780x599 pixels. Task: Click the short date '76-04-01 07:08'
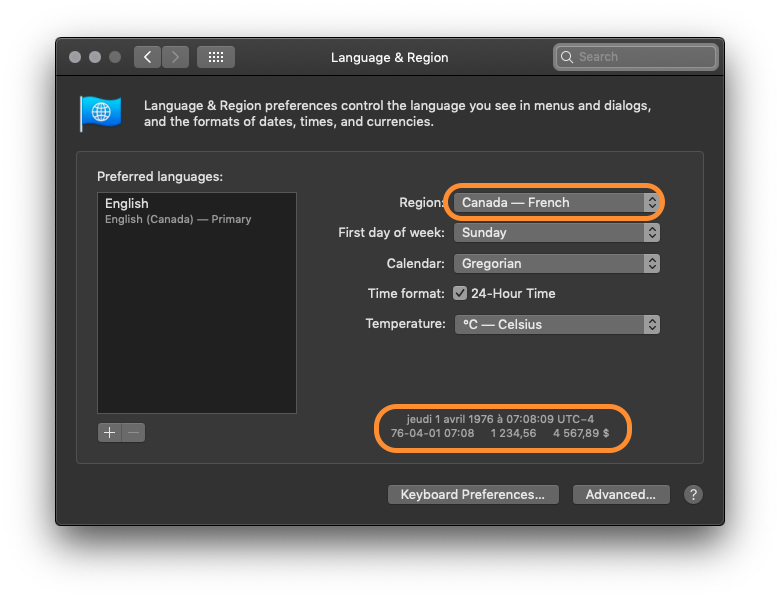(x=432, y=433)
